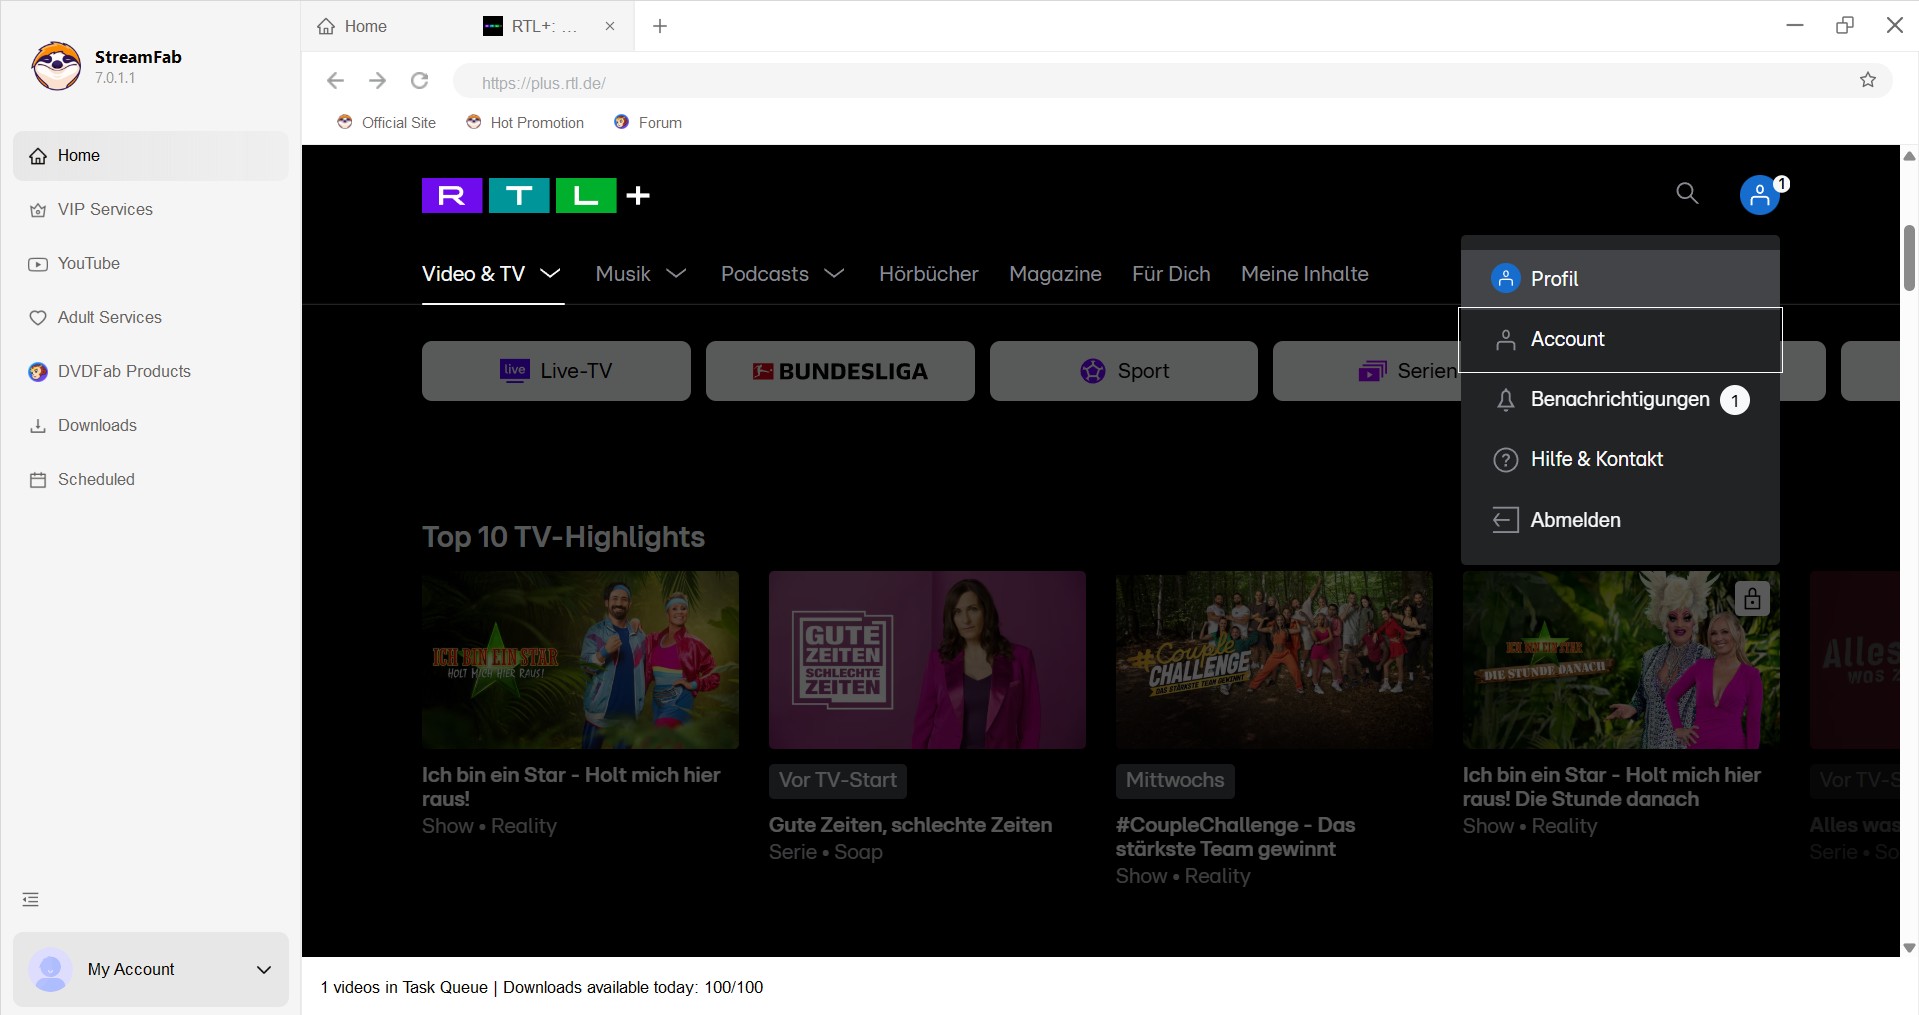Viewport: 1919px width, 1015px height.
Task: Open the RTL+ search function
Action: (x=1687, y=193)
